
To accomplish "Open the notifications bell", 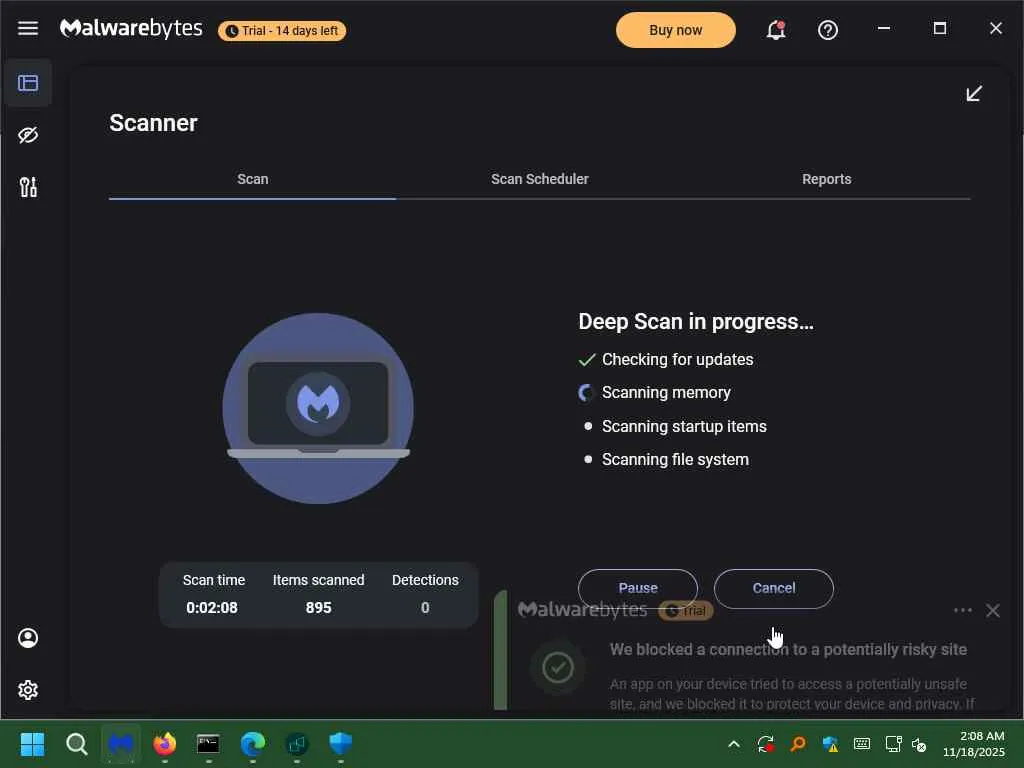I will tap(775, 30).
